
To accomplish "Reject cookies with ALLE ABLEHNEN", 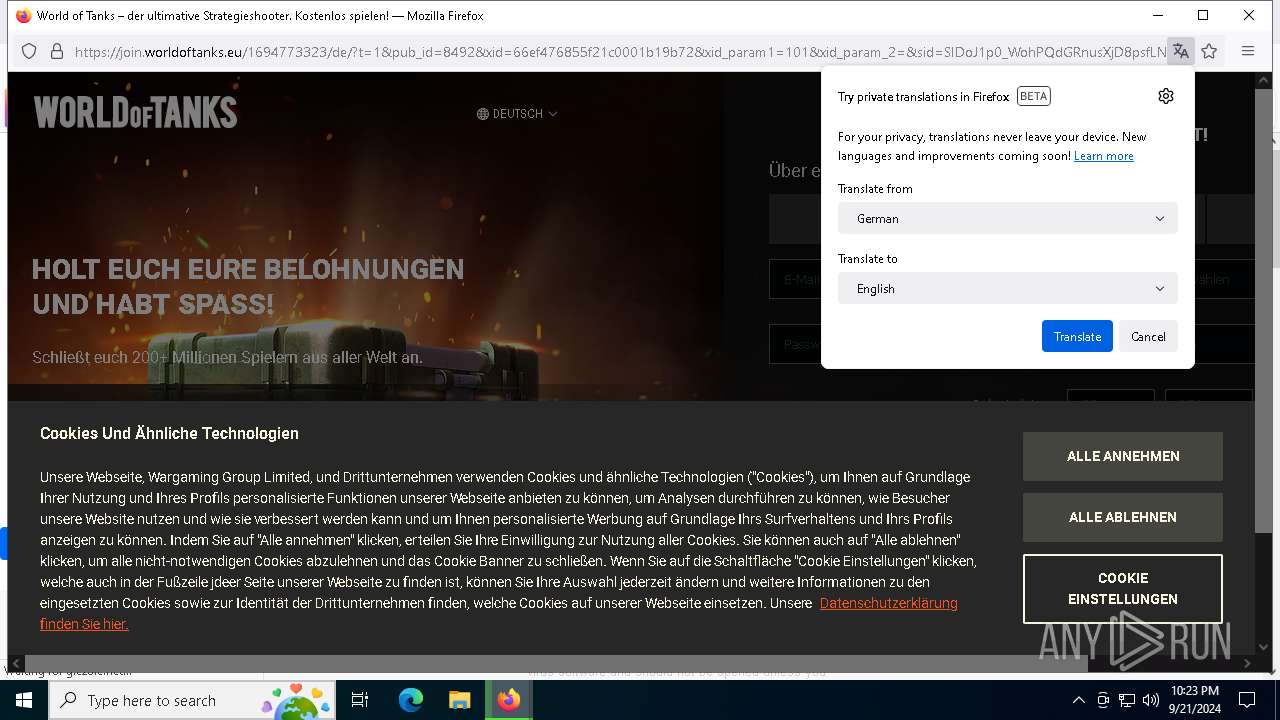I will (x=1123, y=517).
